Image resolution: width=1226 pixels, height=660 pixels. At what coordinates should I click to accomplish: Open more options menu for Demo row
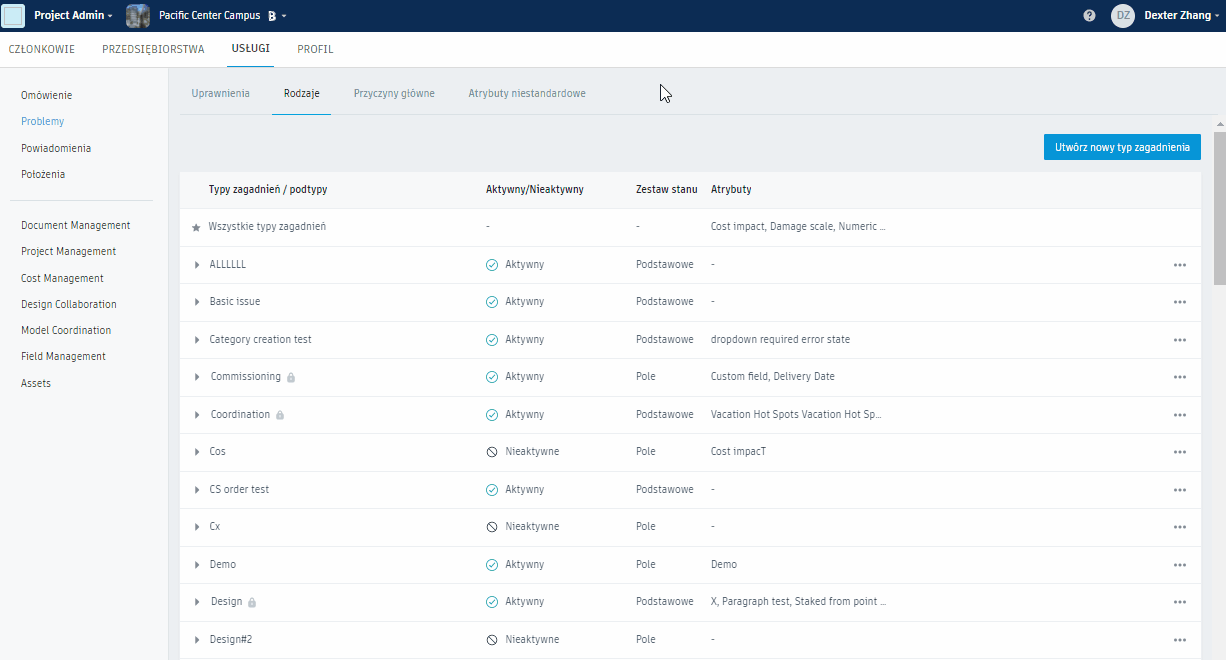click(1180, 565)
